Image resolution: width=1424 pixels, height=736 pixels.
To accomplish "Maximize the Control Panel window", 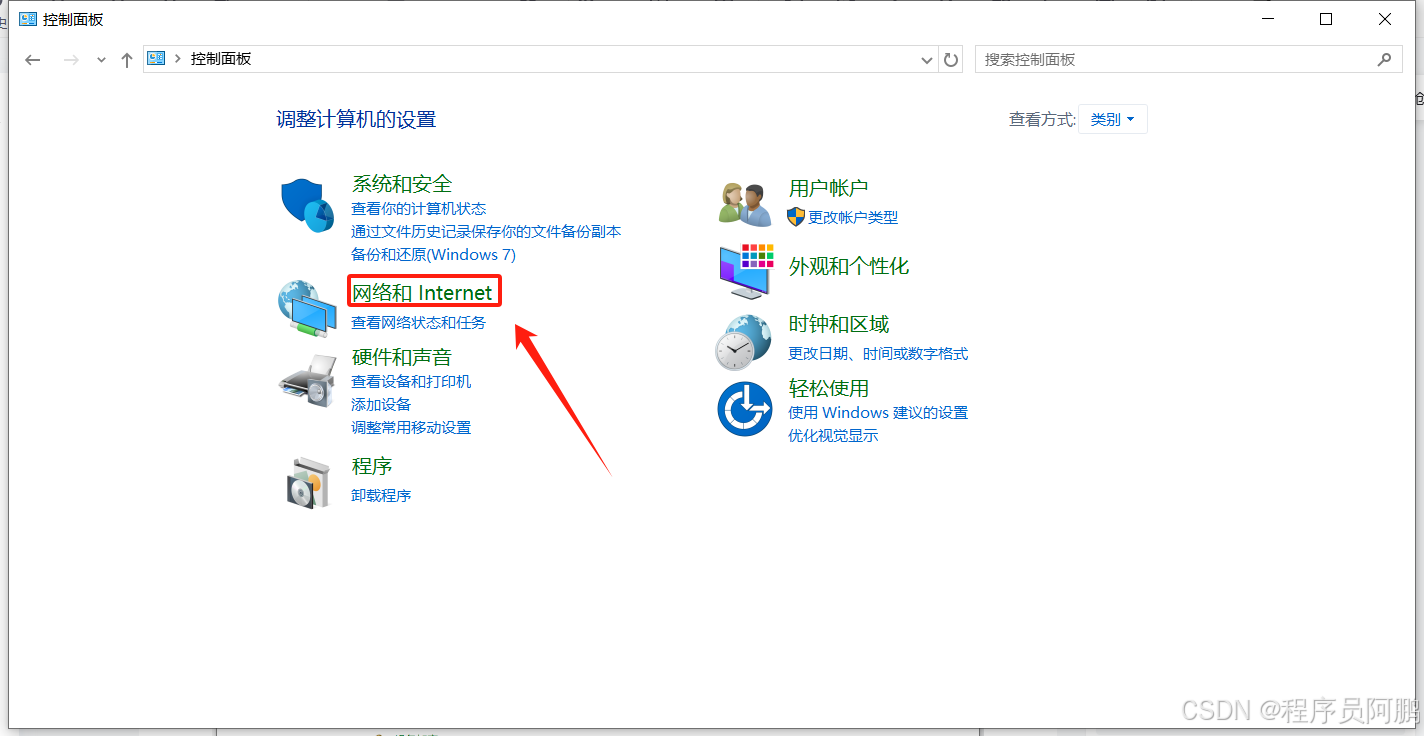I will 1326,19.
